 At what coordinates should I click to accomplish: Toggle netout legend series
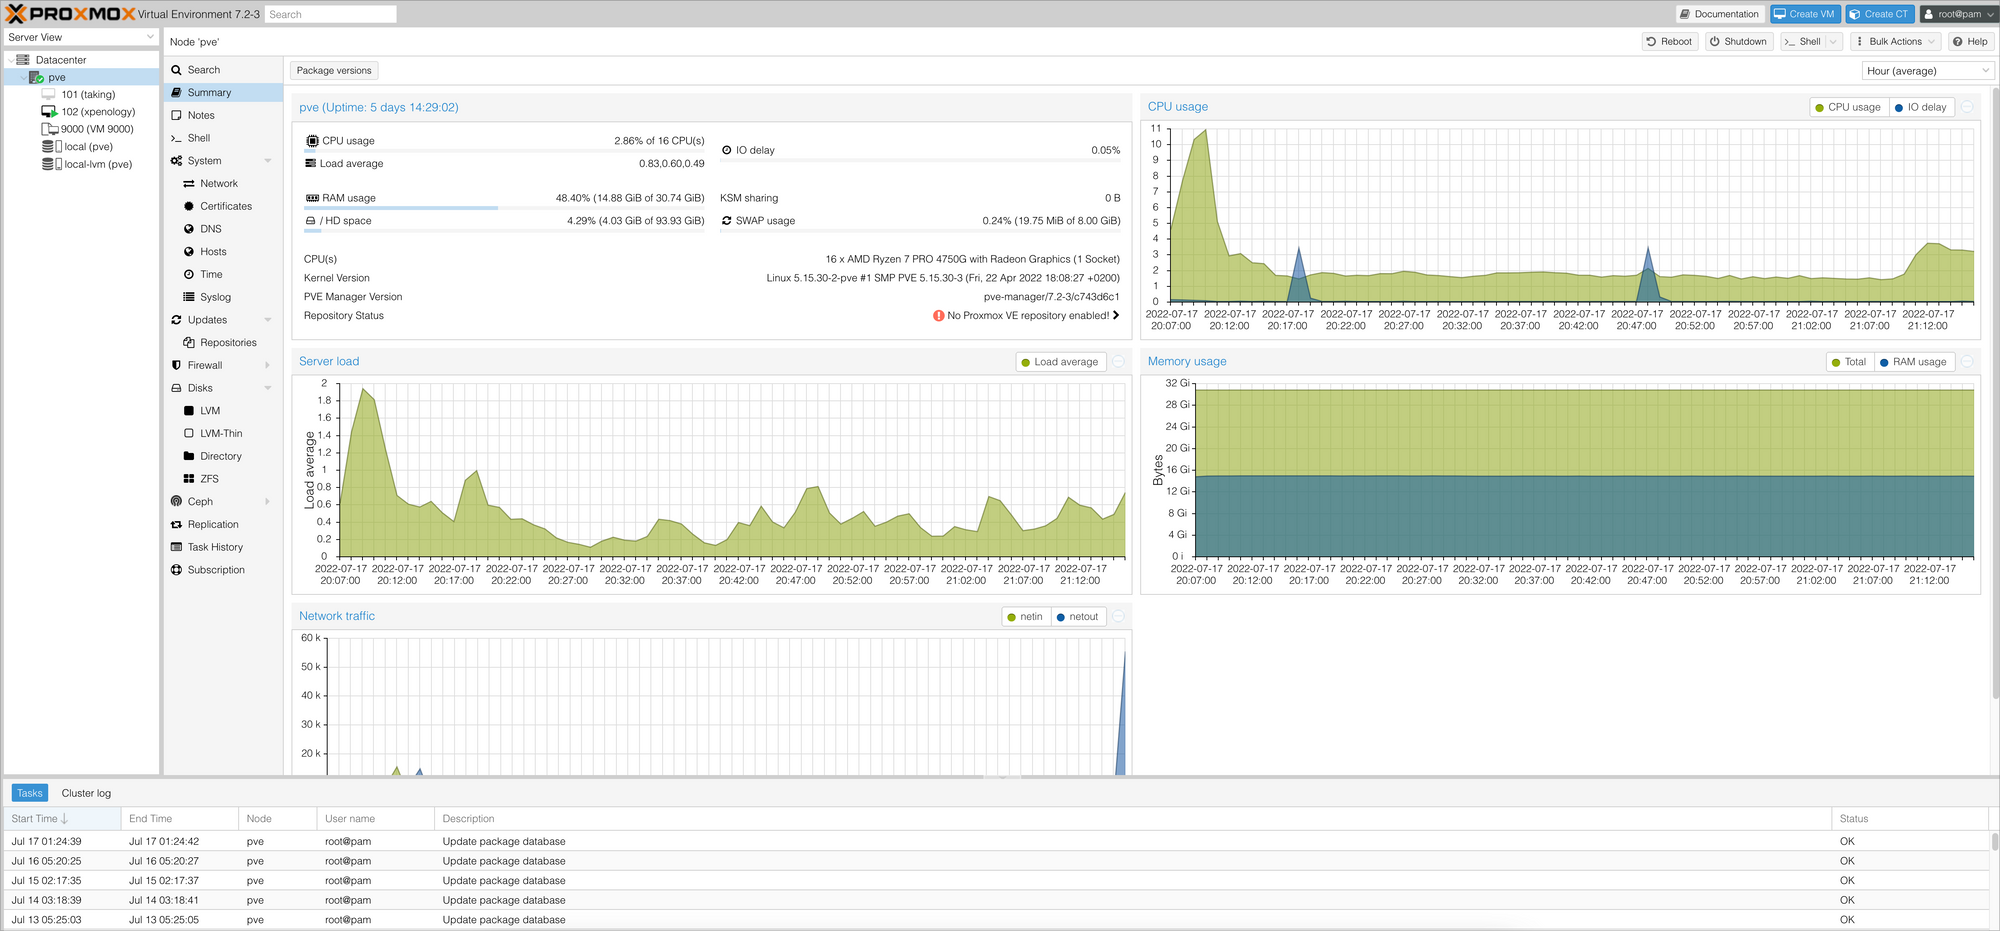(x=1077, y=617)
